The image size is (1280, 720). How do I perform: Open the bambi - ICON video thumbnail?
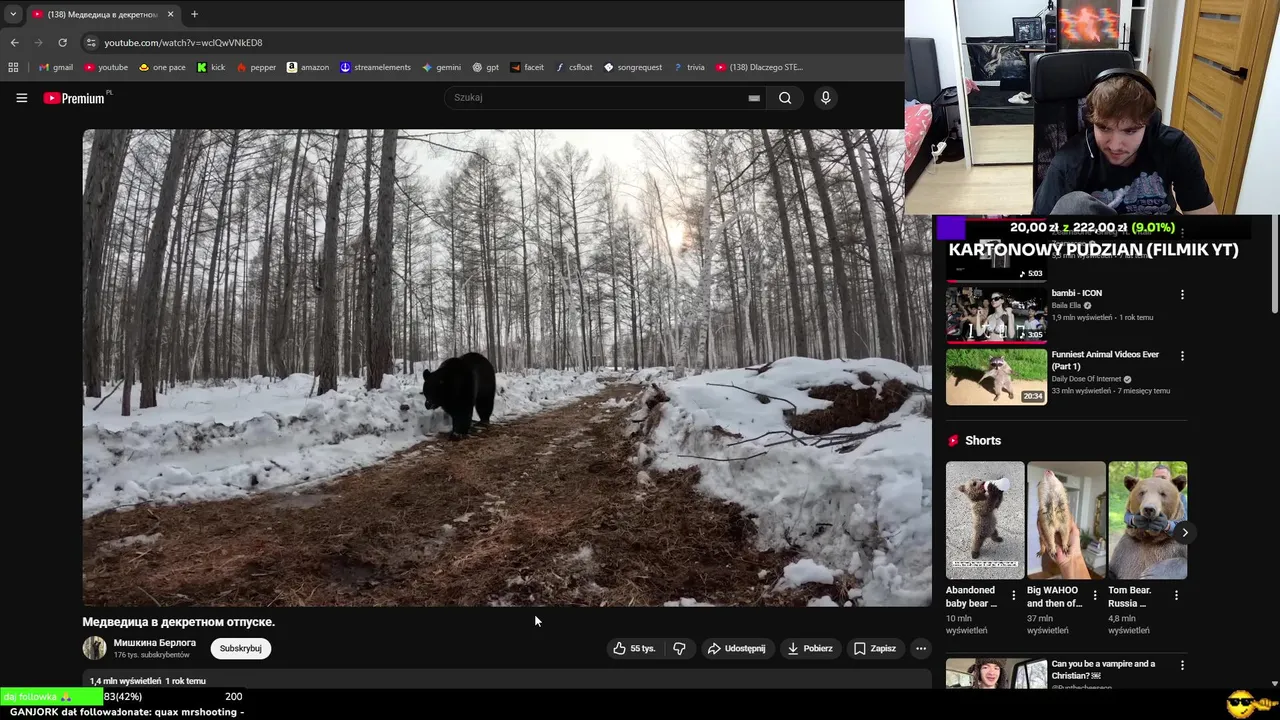[x=996, y=314]
